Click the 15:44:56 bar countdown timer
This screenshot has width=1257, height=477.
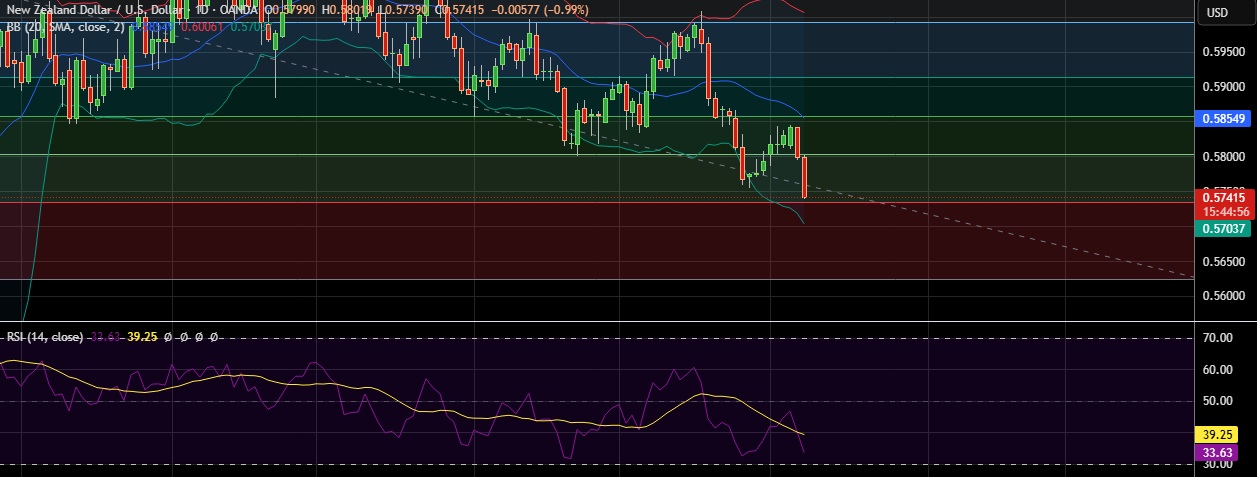(1223, 212)
